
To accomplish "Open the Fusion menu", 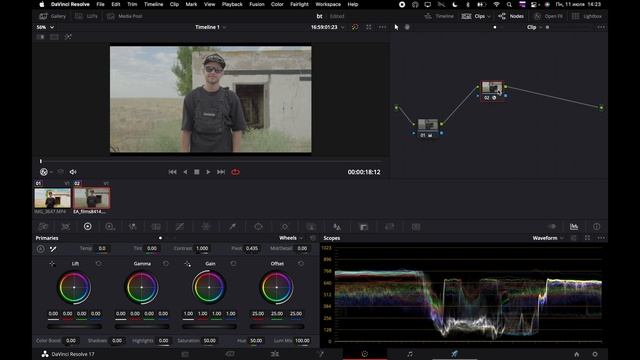I will point(257,4).
